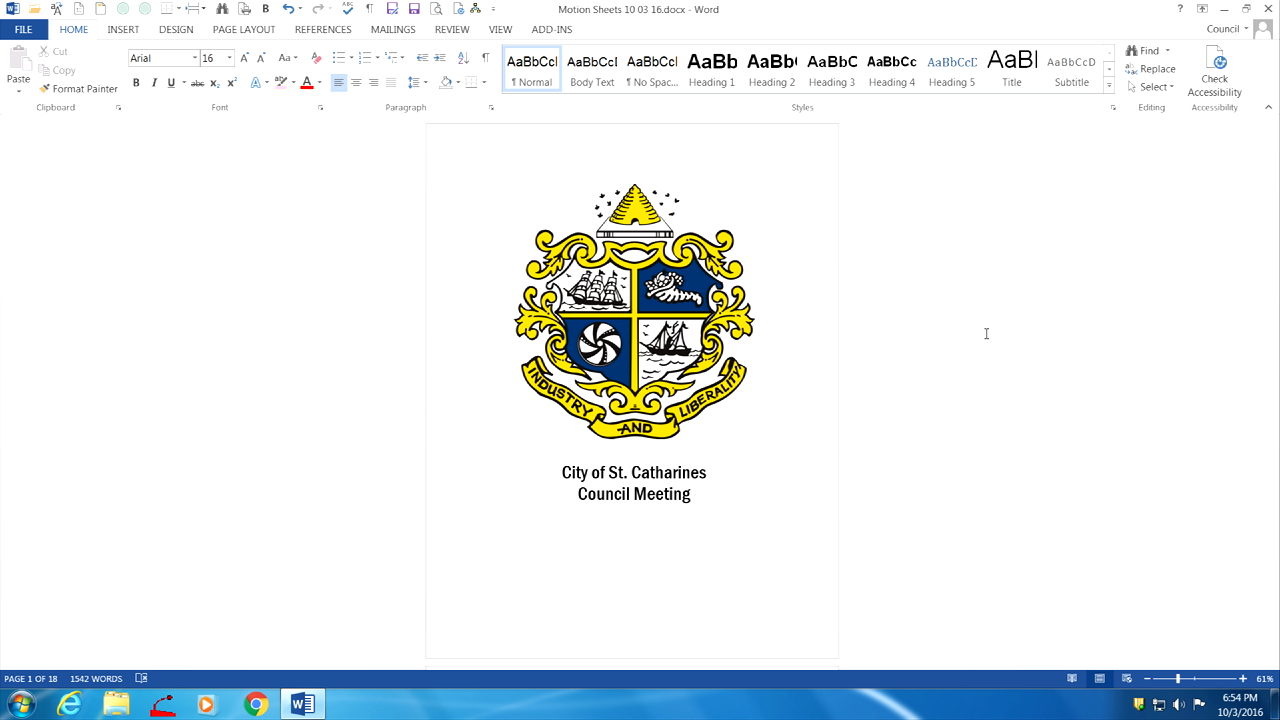Switch to the PAGE LAYOUT tab
Viewport: 1280px width, 720px height.
[x=244, y=30]
